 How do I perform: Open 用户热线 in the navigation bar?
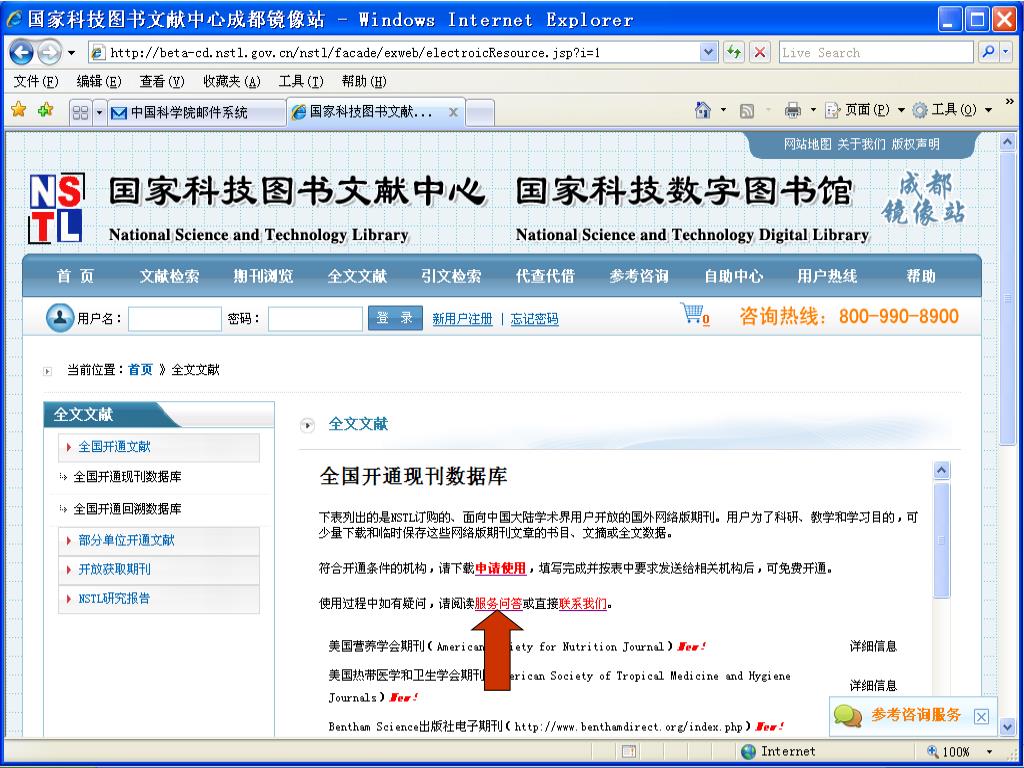[x=827, y=276]
